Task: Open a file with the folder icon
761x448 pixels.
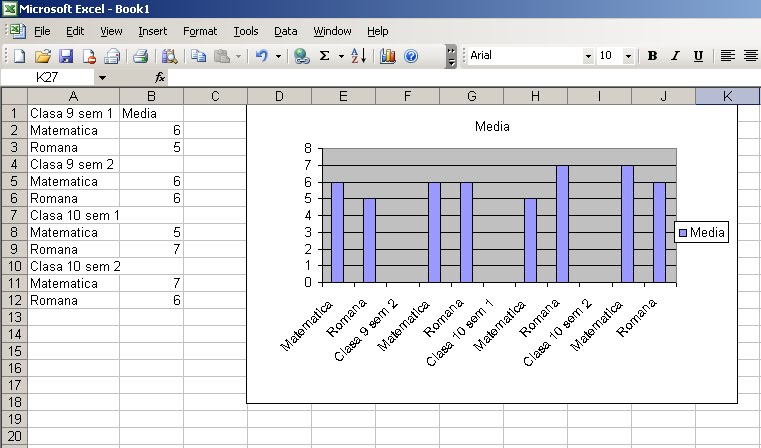Action: [x=43, y=56]
